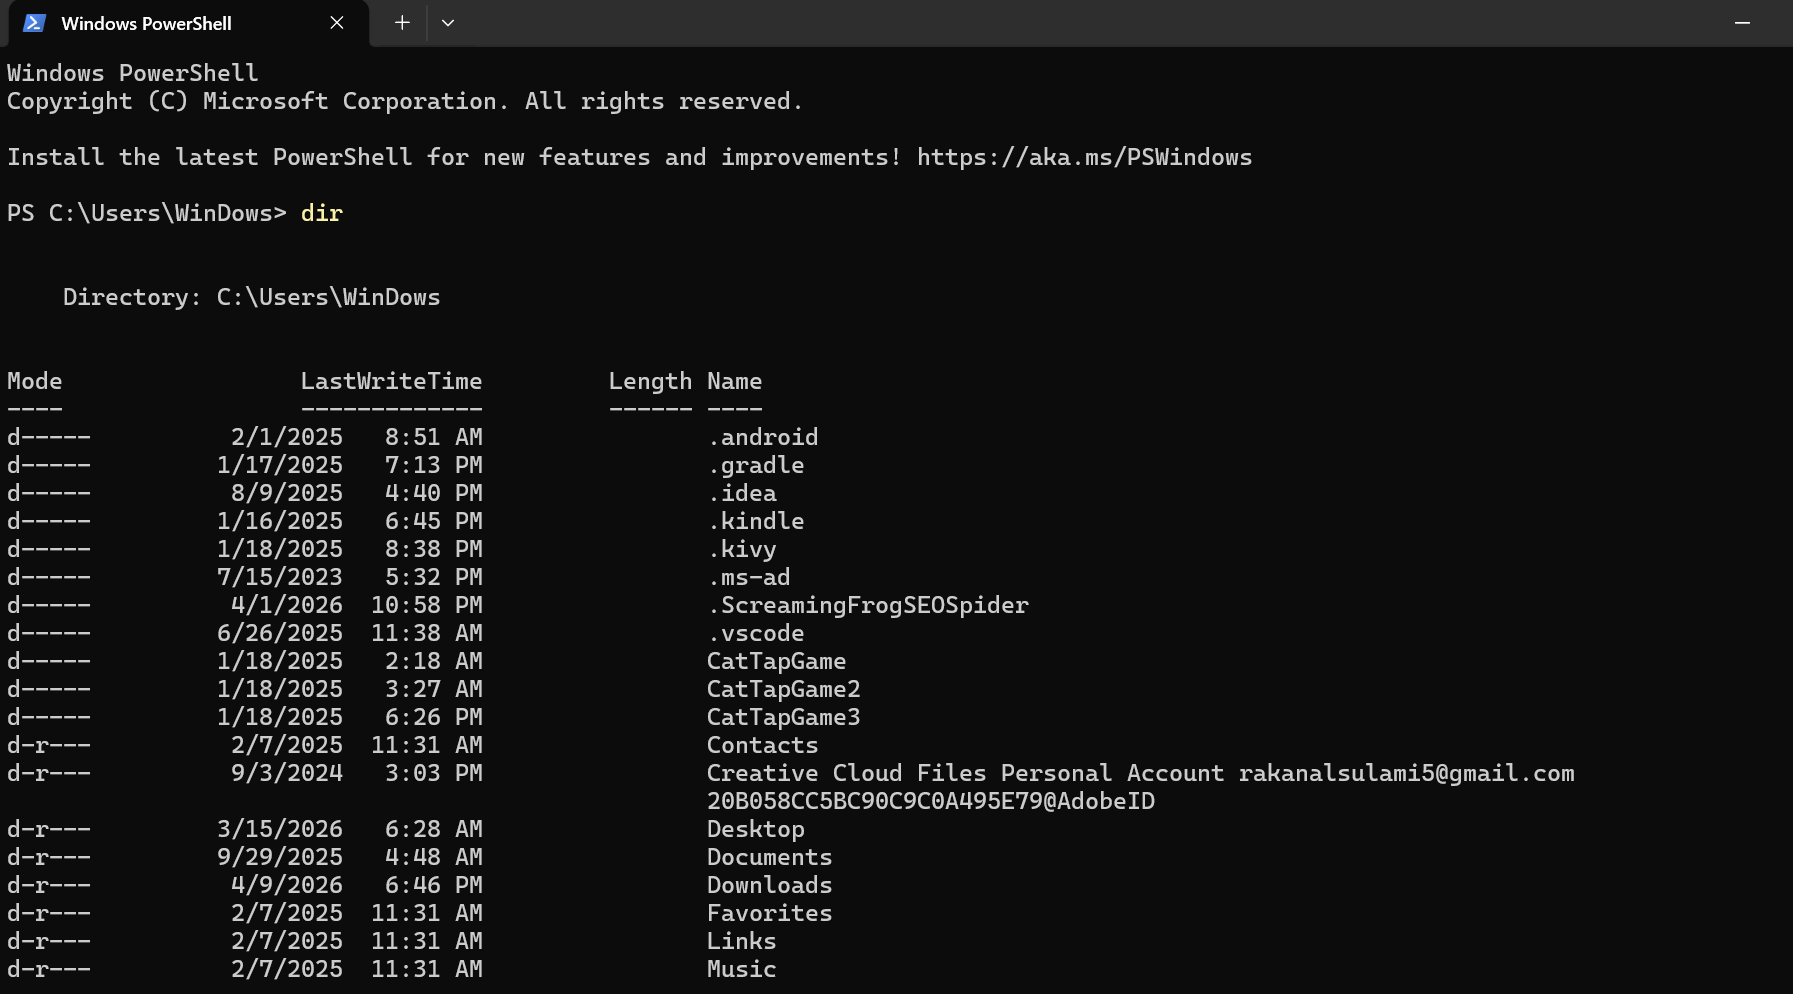Viewport: 1793px width, 994px height.
Task: Expand the new tab profiles dropdown
Action: [448, 23]
